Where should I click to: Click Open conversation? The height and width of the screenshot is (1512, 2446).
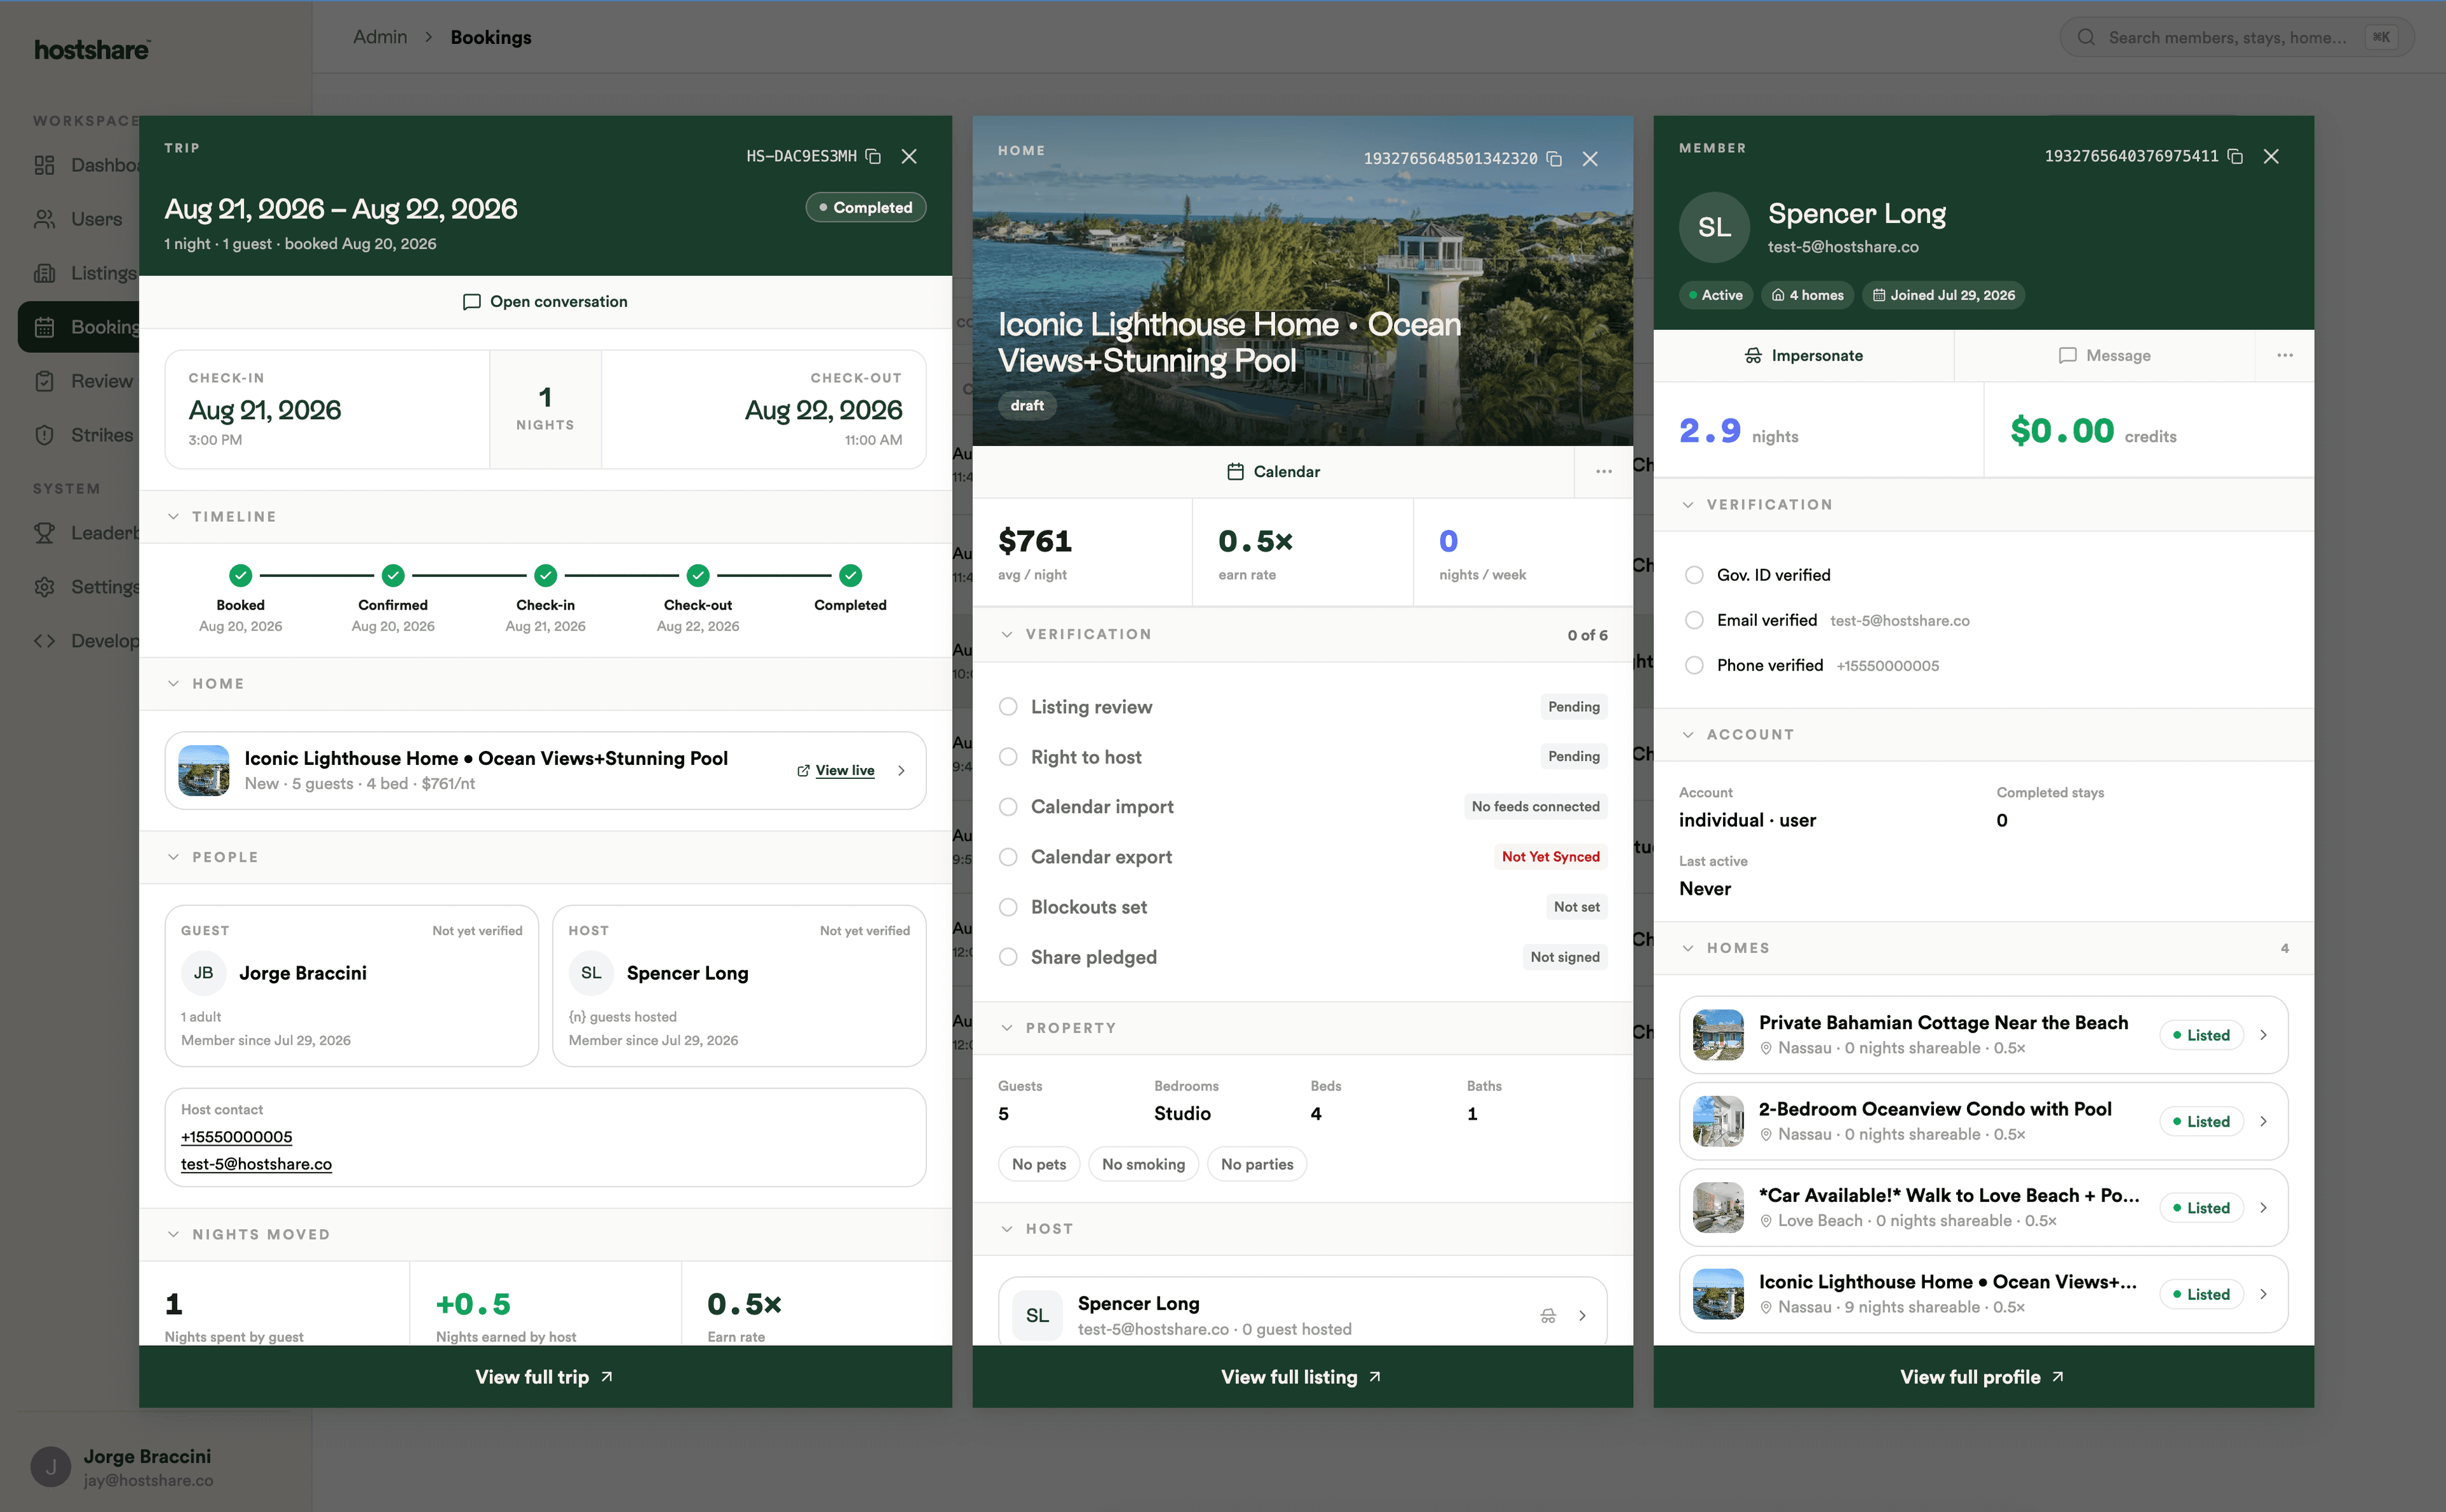tap(545, 302)
